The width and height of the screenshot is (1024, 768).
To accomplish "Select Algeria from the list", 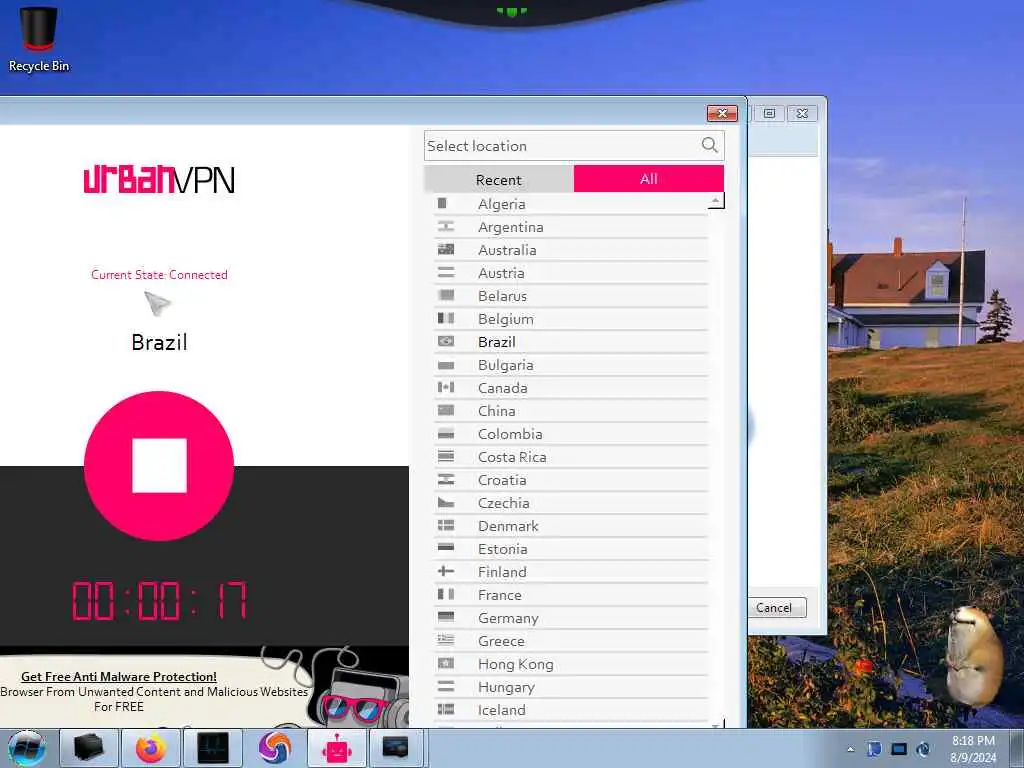I will click(571, 204).
